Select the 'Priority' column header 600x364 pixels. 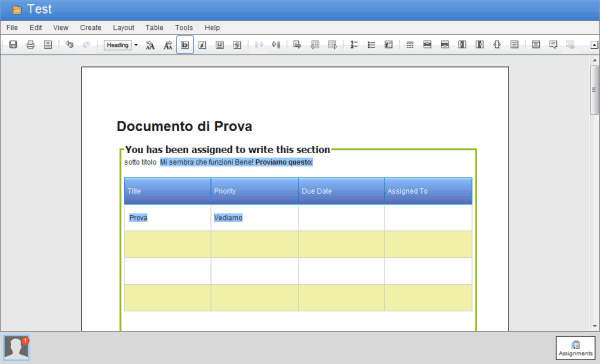[x=254, y=191]
